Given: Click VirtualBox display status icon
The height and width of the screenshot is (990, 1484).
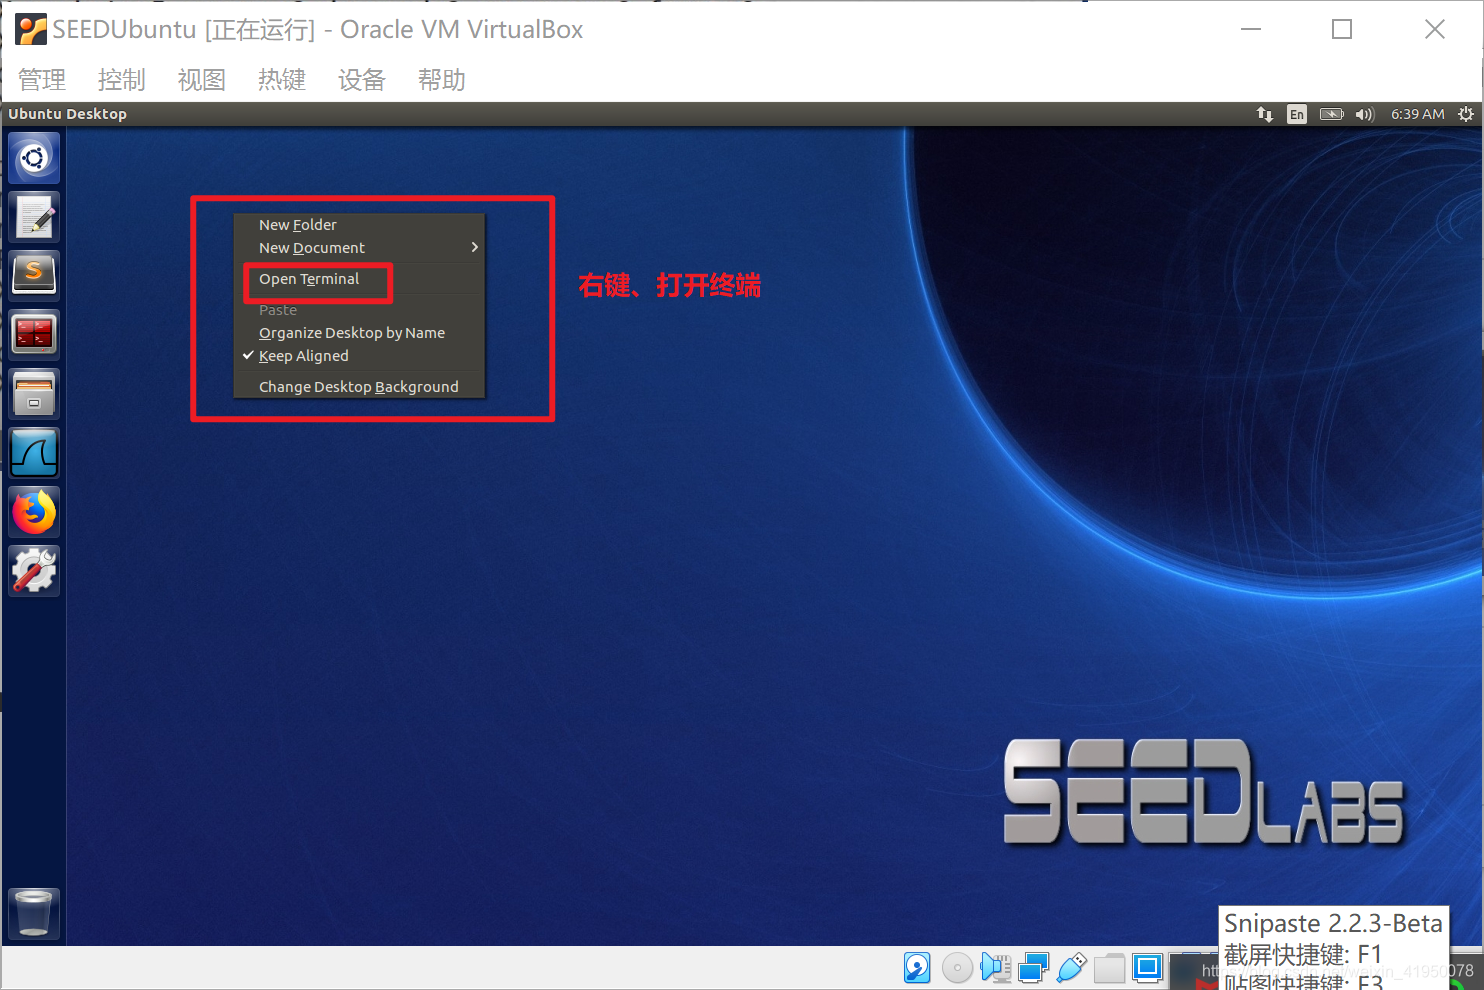Looking at the screenshot, I should coord(1147,967).
